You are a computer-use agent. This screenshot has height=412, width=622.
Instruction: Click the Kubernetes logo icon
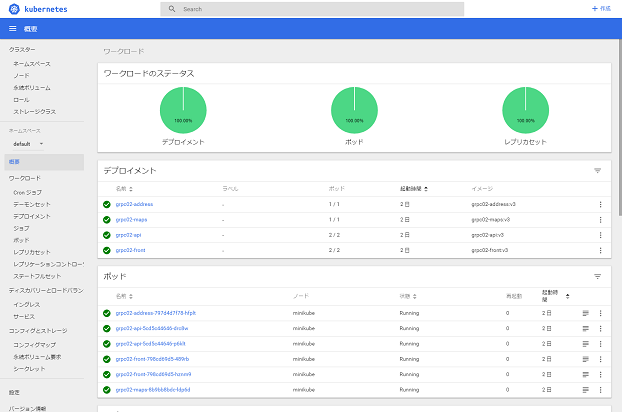[14, 9]
